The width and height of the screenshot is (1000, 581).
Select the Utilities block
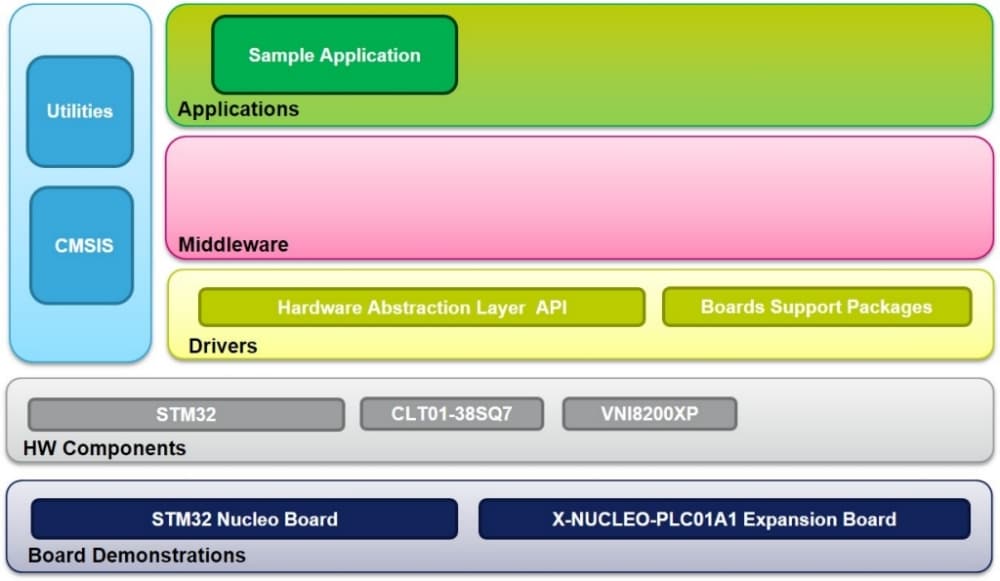coord(79,111)
